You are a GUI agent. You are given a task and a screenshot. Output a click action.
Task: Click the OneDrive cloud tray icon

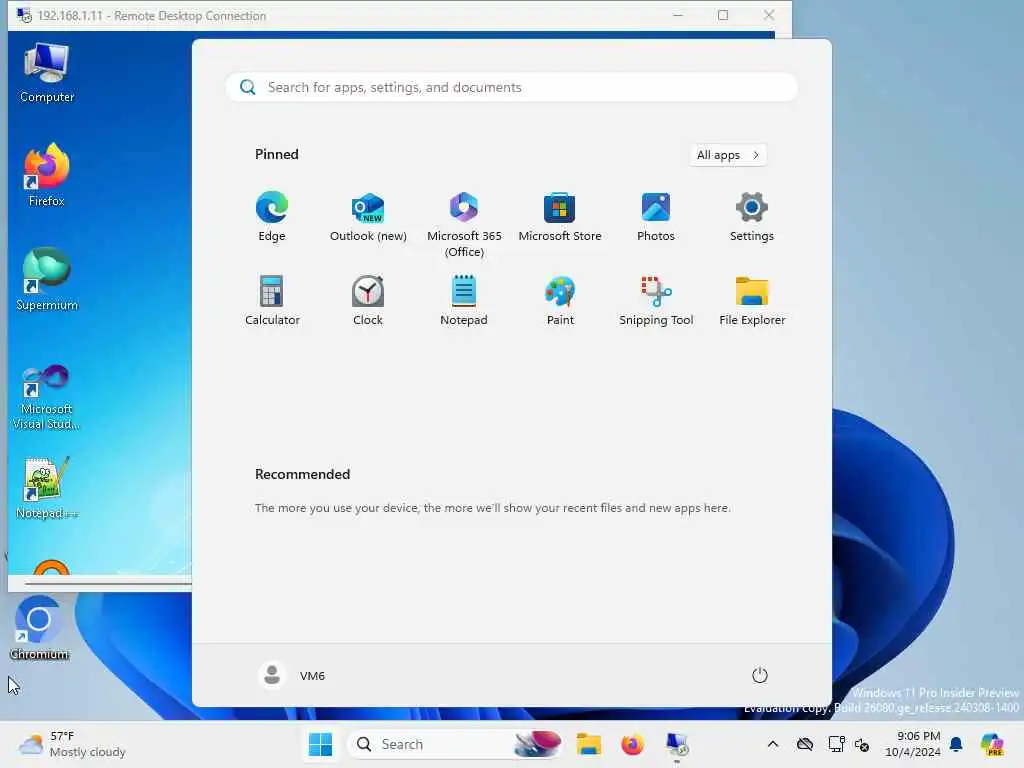pos(805,744)
